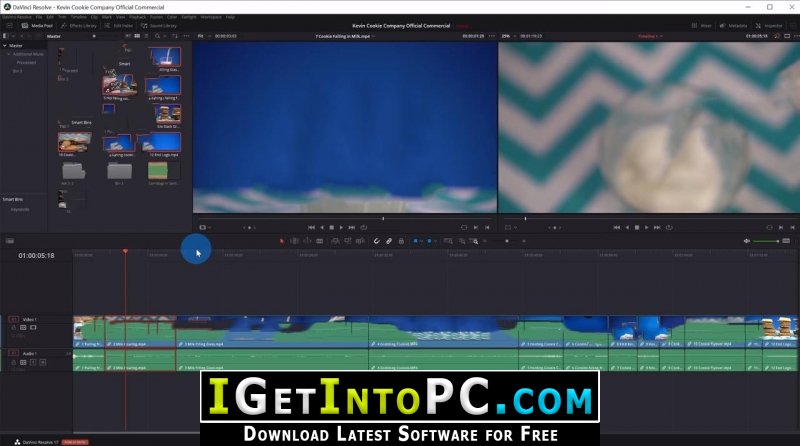The height and width of the screenshot is (446, 800).
Task: Click the timeline full extent zoom icon
Action: tap(448, 241)
